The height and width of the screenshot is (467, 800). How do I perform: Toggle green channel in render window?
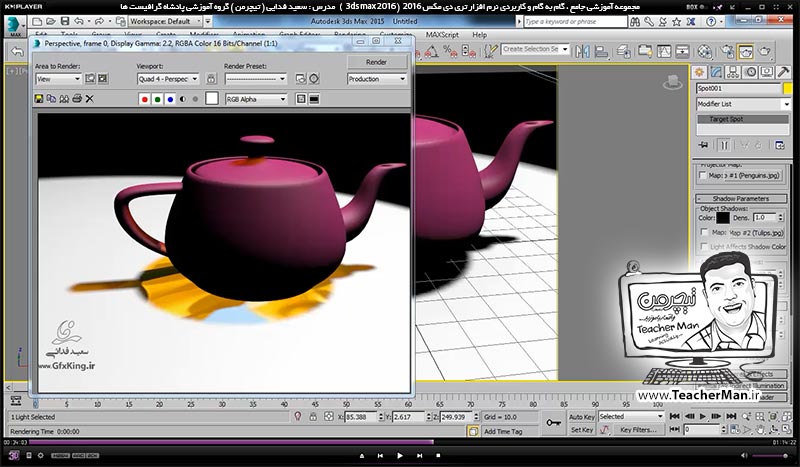157,99
